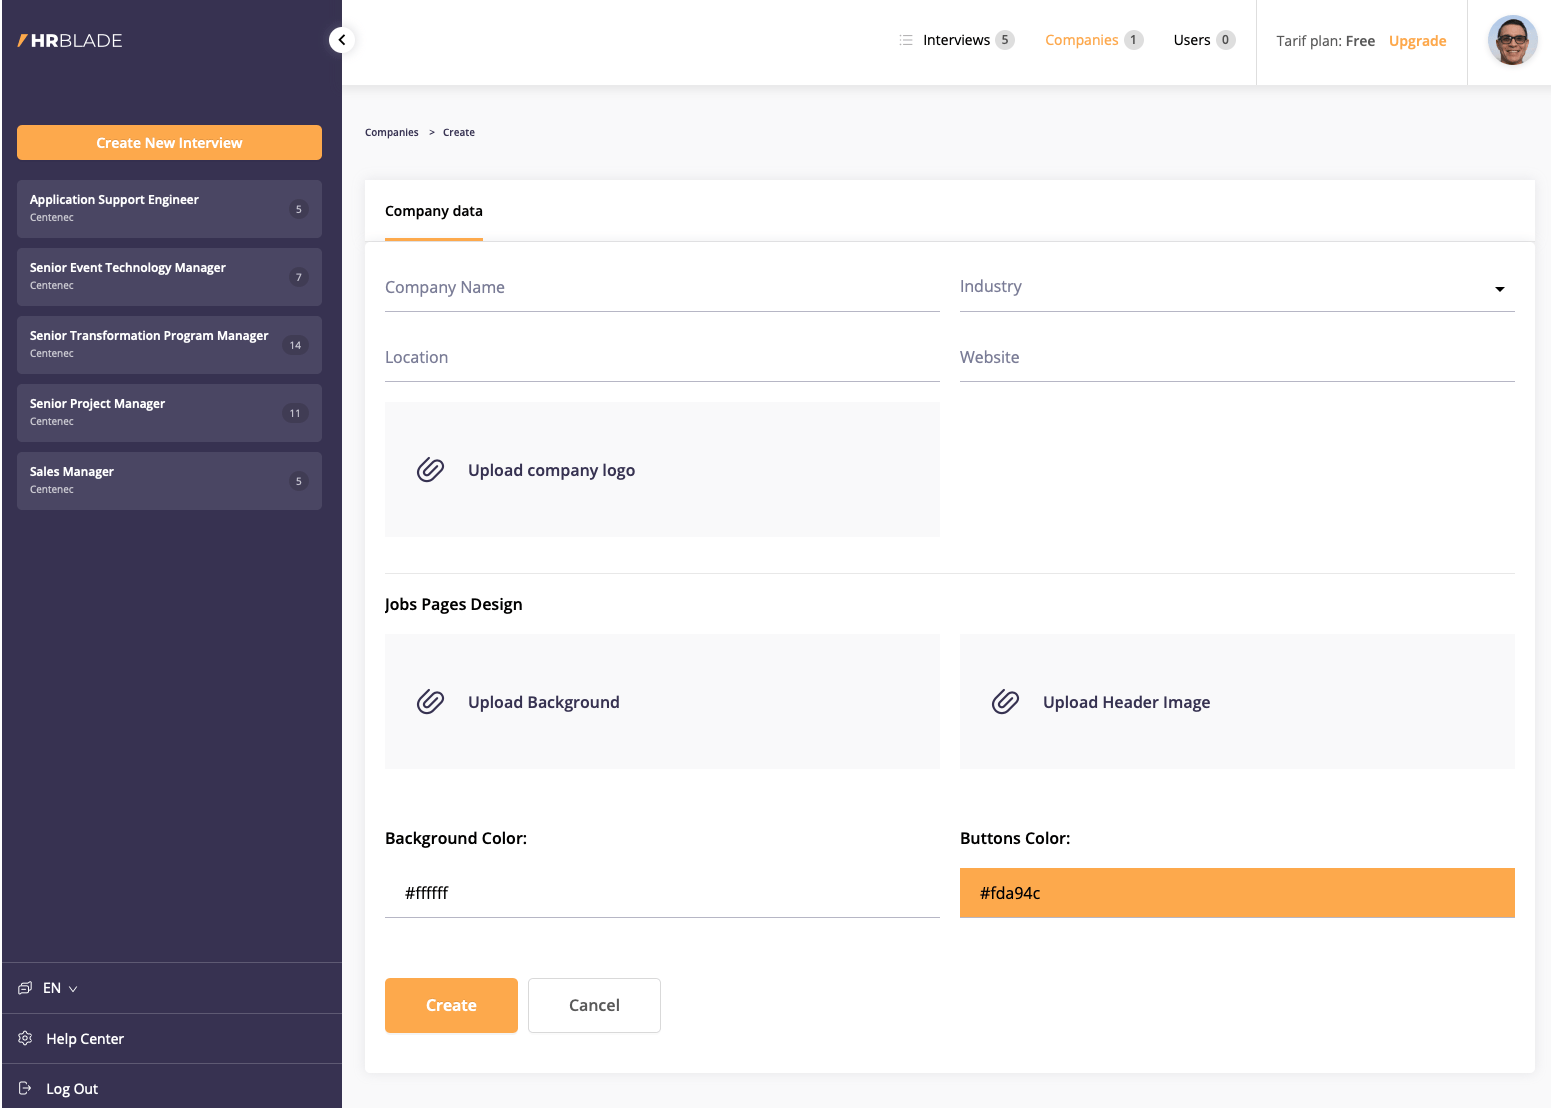
Task: Click the paperclip icon for Upload Header Image
Action: click(1005, 702)
